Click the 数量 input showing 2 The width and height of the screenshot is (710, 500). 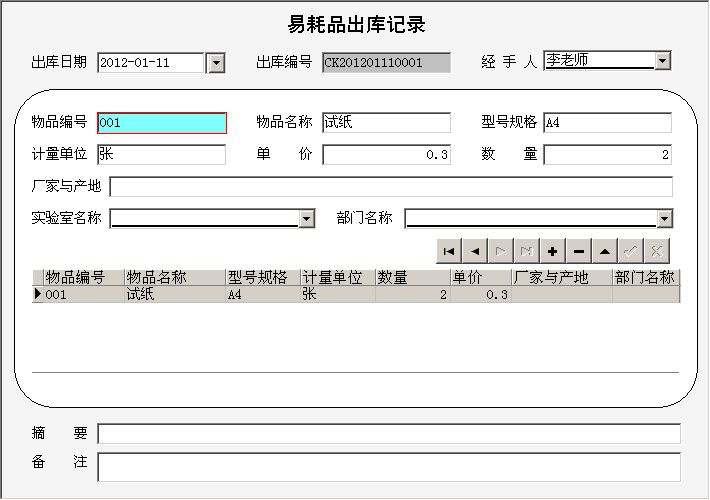(x=607, y=154)
